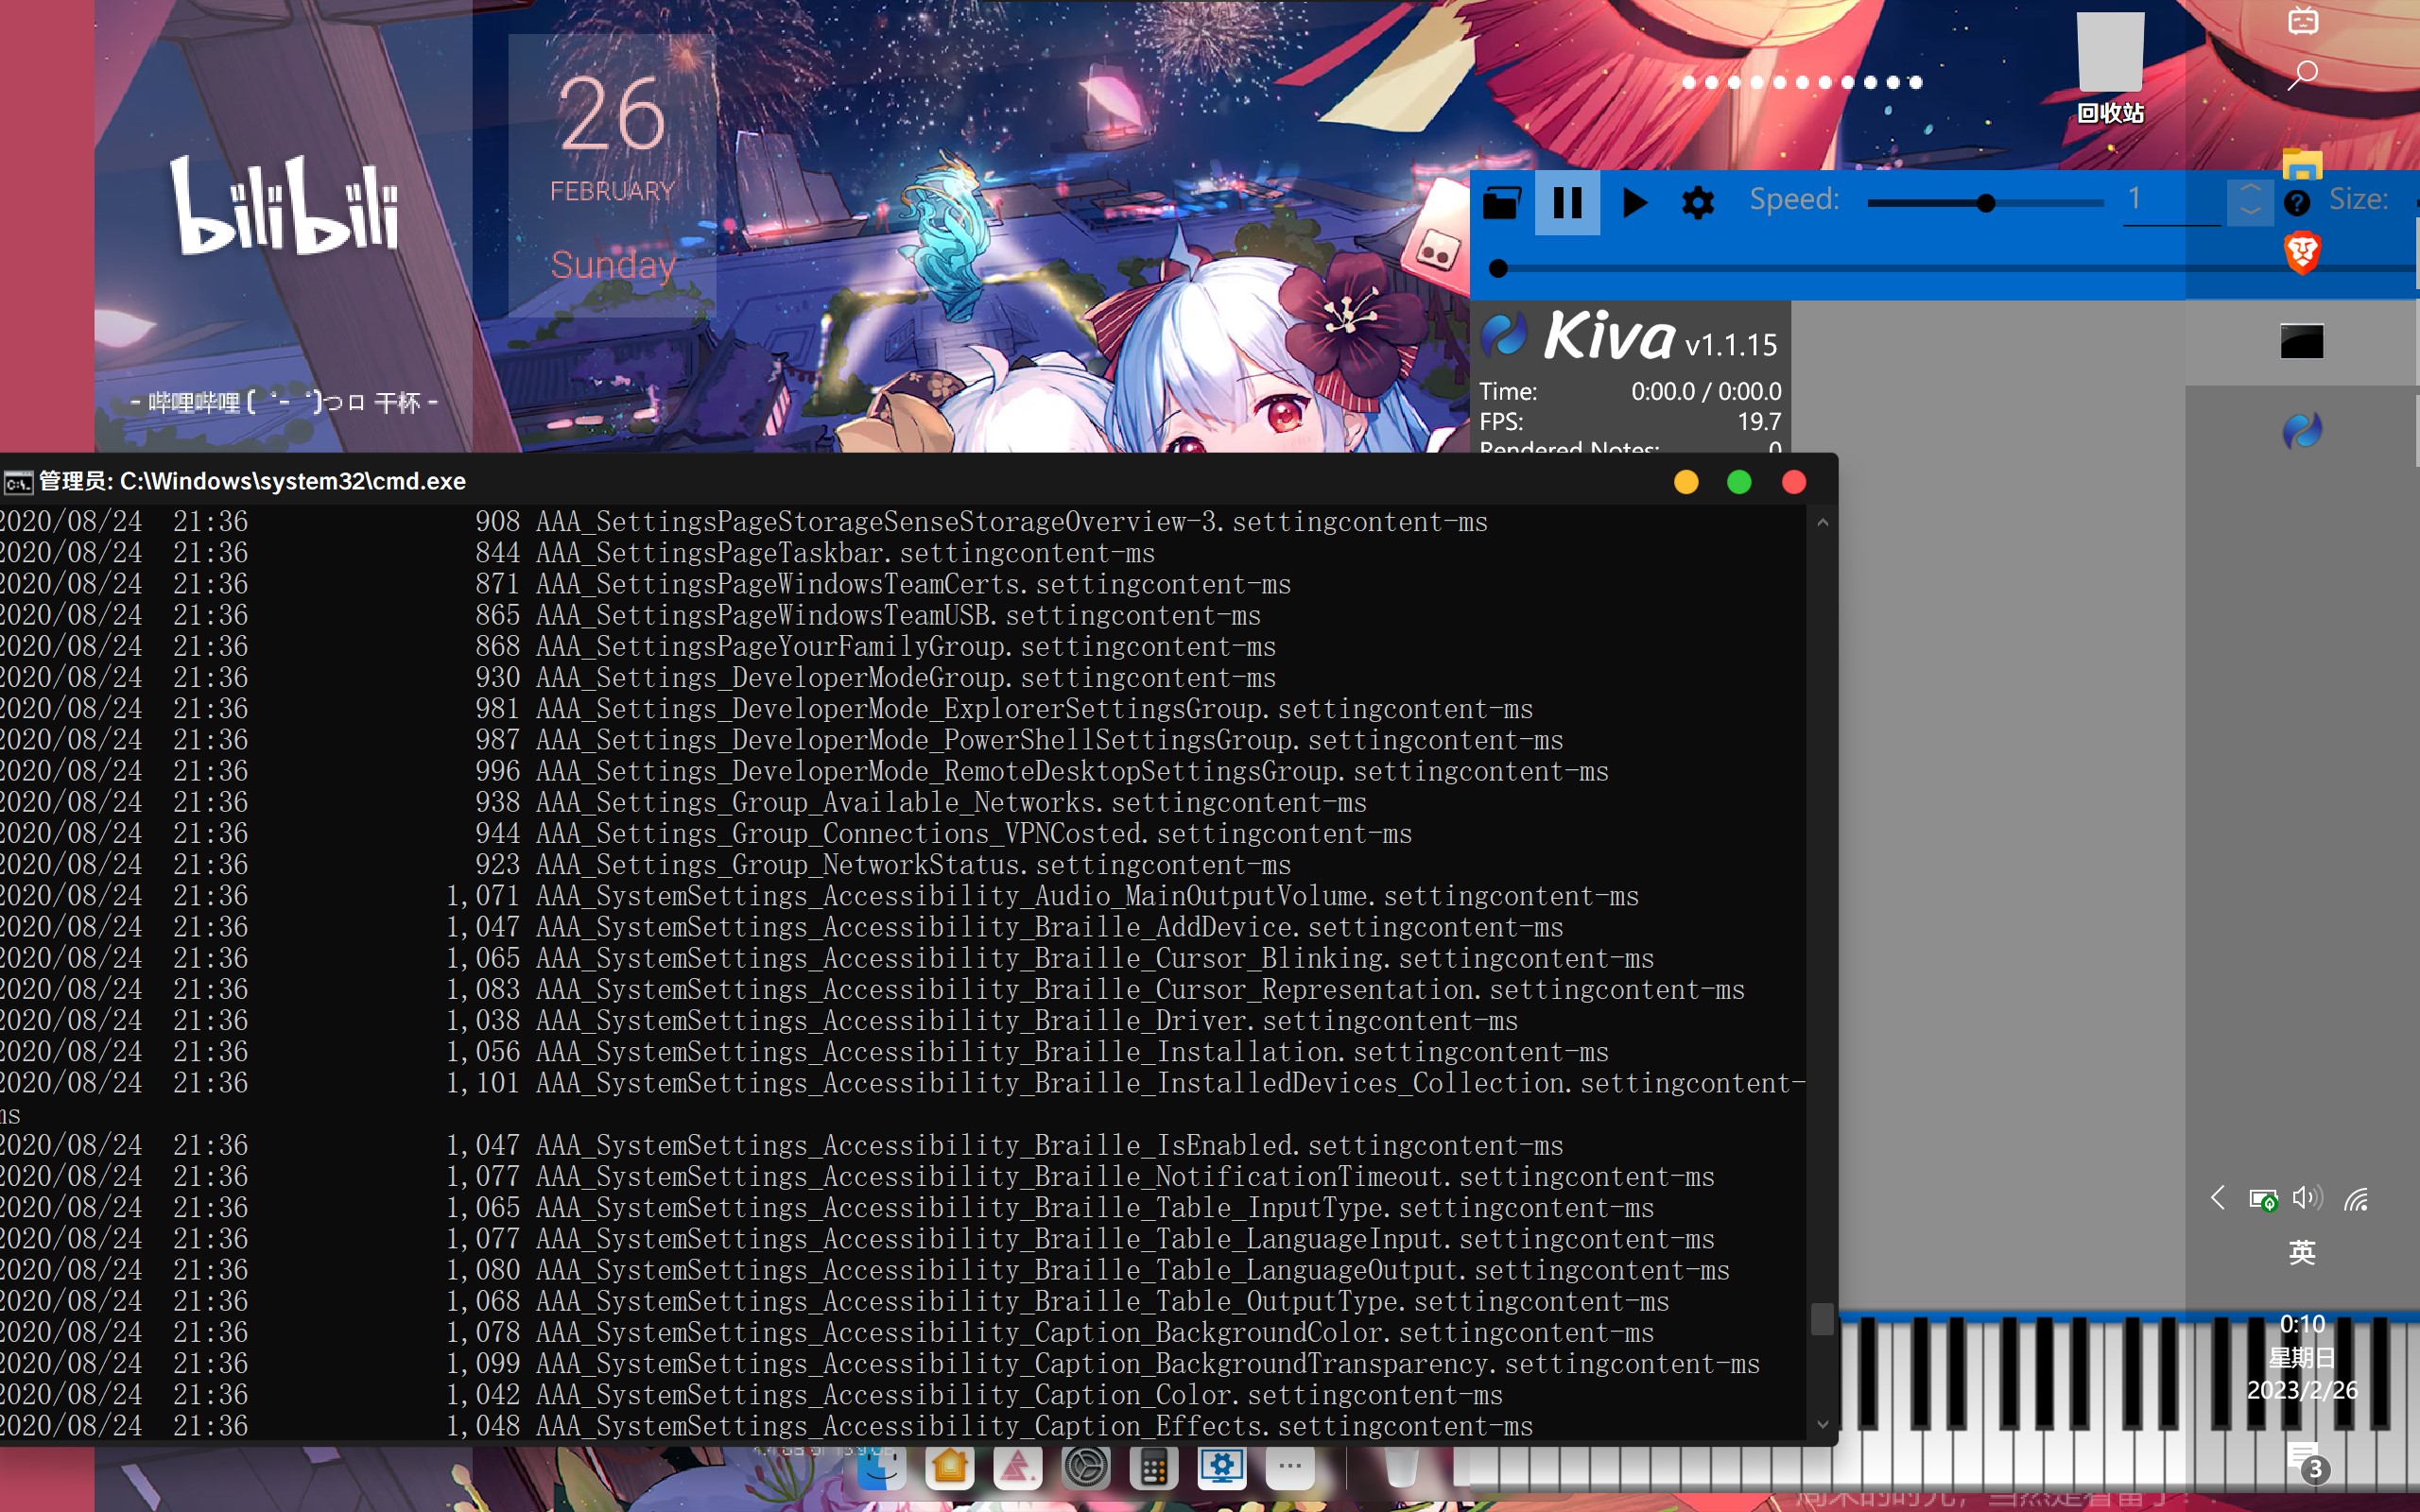Pause playback in Kiva
The image size is (2420, 1512).
click(1567, 203)
